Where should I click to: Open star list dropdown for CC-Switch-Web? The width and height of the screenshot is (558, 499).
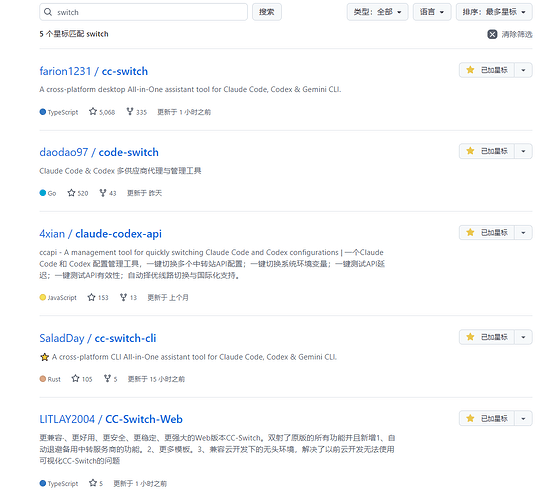point(523,419)
